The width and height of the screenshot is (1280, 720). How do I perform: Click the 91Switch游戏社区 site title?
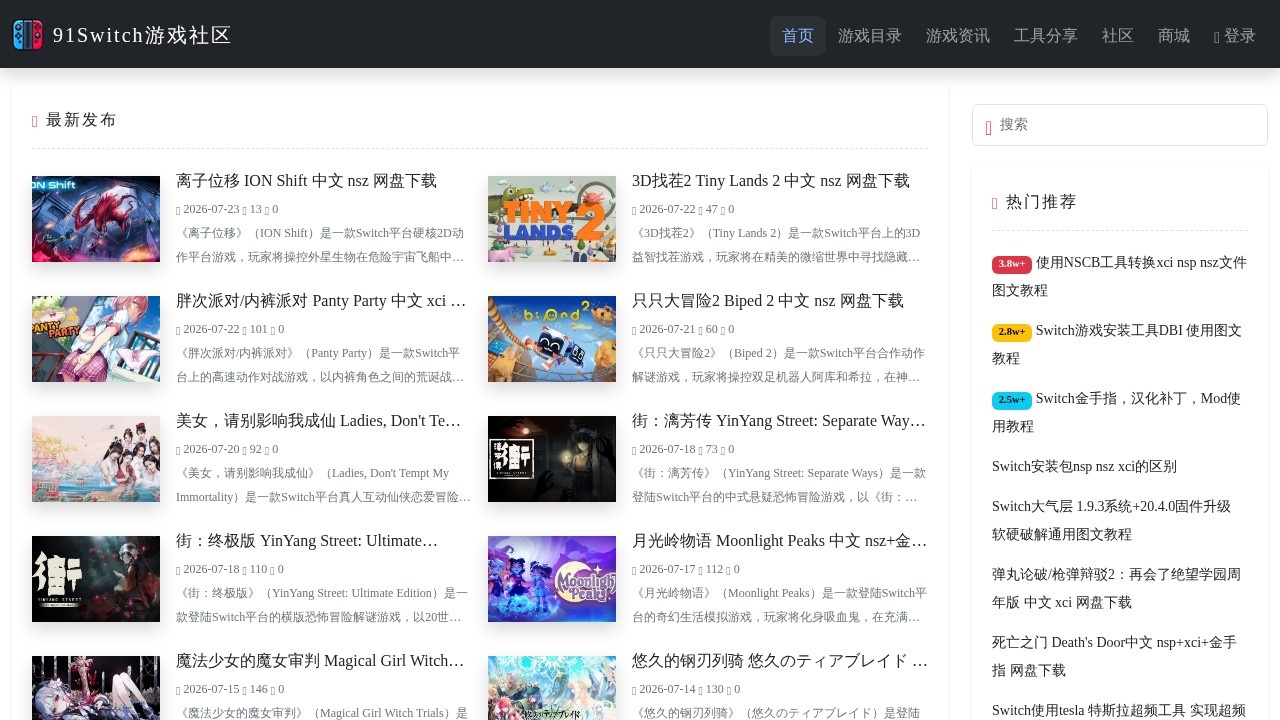142,36
